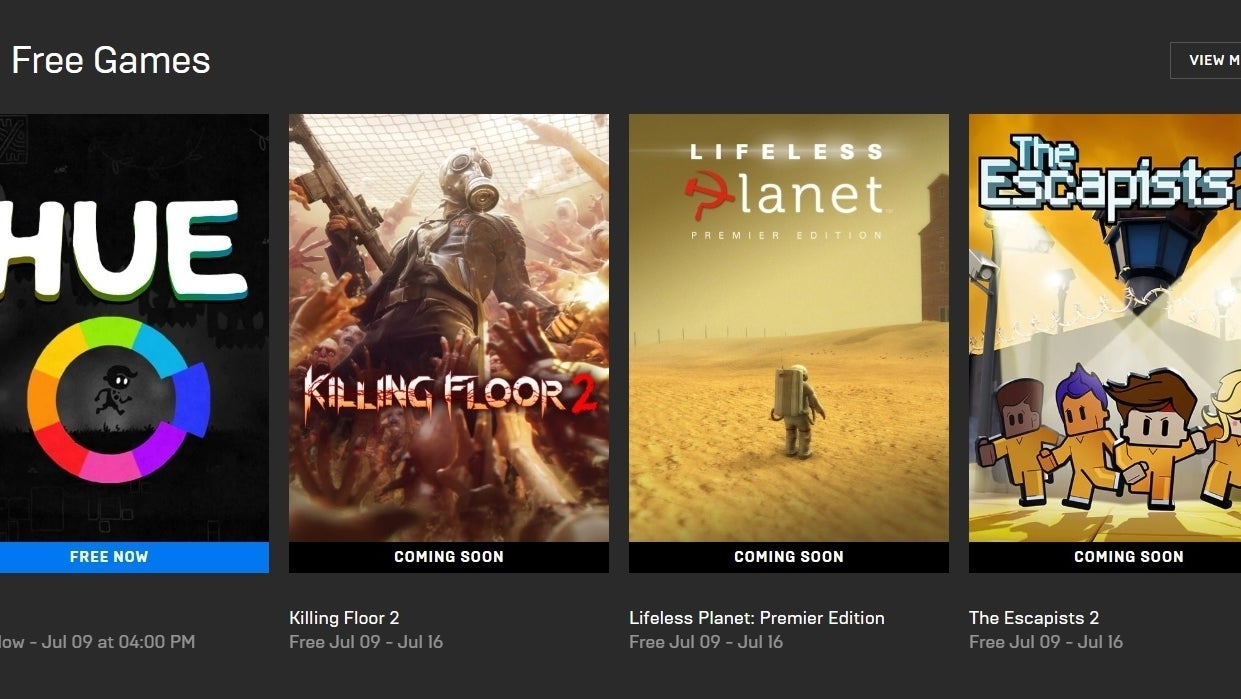The image size is (1241, 699).
Task: Click Coming Soon banner under The Escapists 2
Action: 1105,557
